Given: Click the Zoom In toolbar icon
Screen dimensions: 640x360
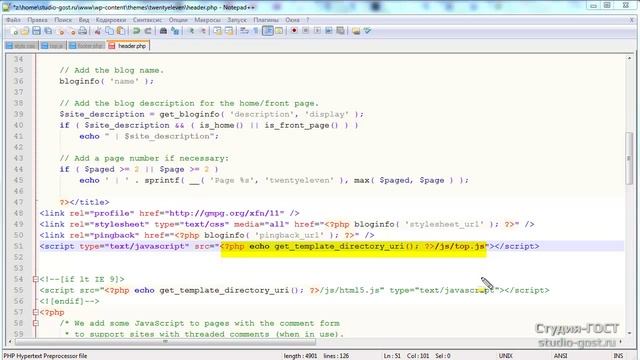Looking at the screenshot, I should 191,31.
